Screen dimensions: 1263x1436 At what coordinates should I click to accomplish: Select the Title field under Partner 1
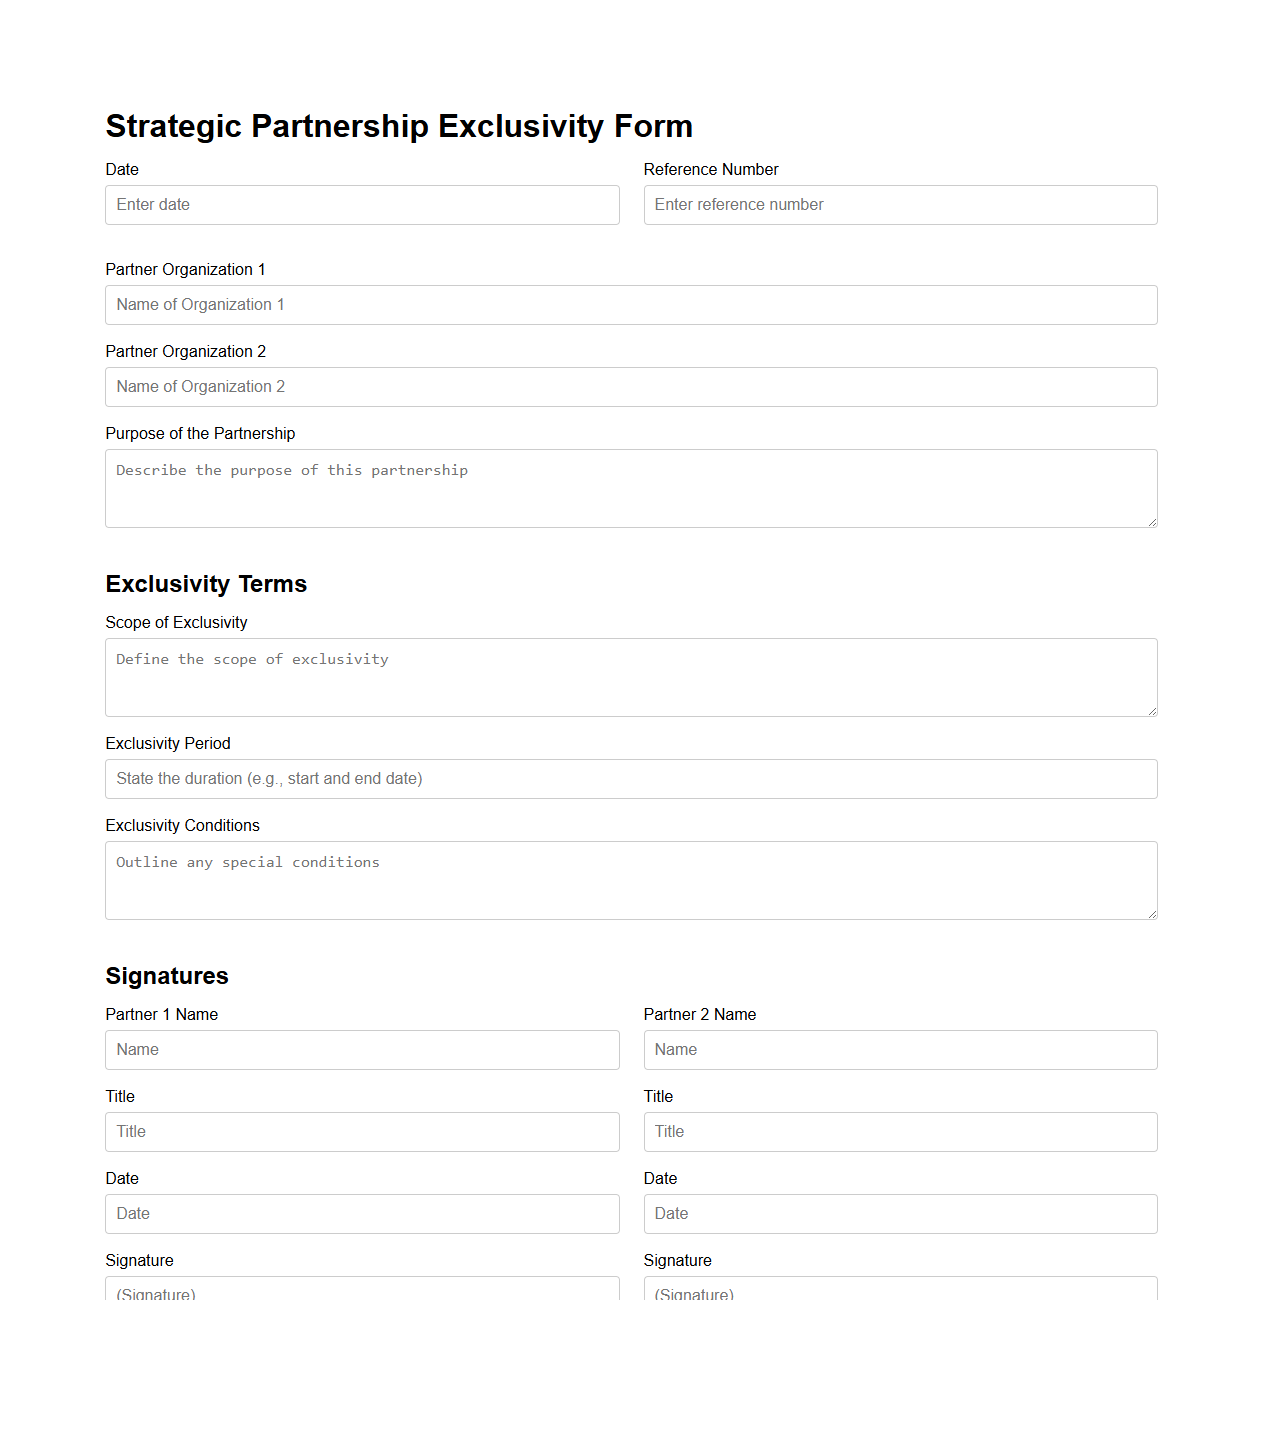point(362,1132)
